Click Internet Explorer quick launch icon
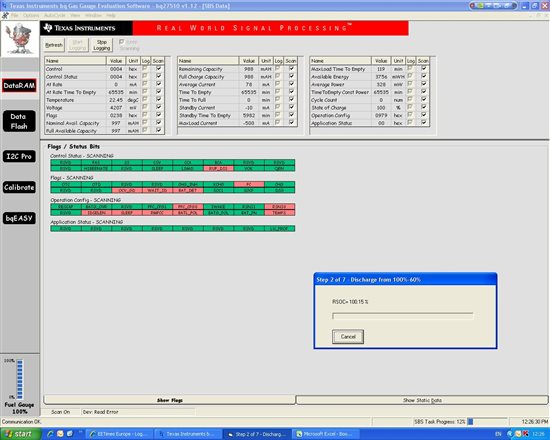This screenshot has width=550, height=440. (x=50, y=434)
